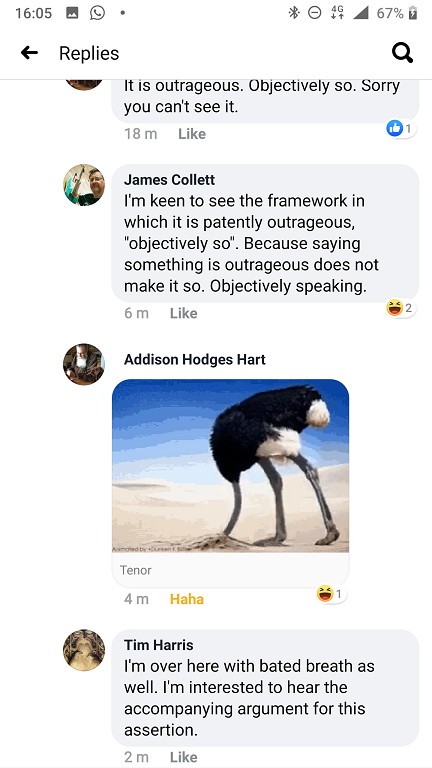Like the comment posted 18 m ago

[x=192, y=134]
